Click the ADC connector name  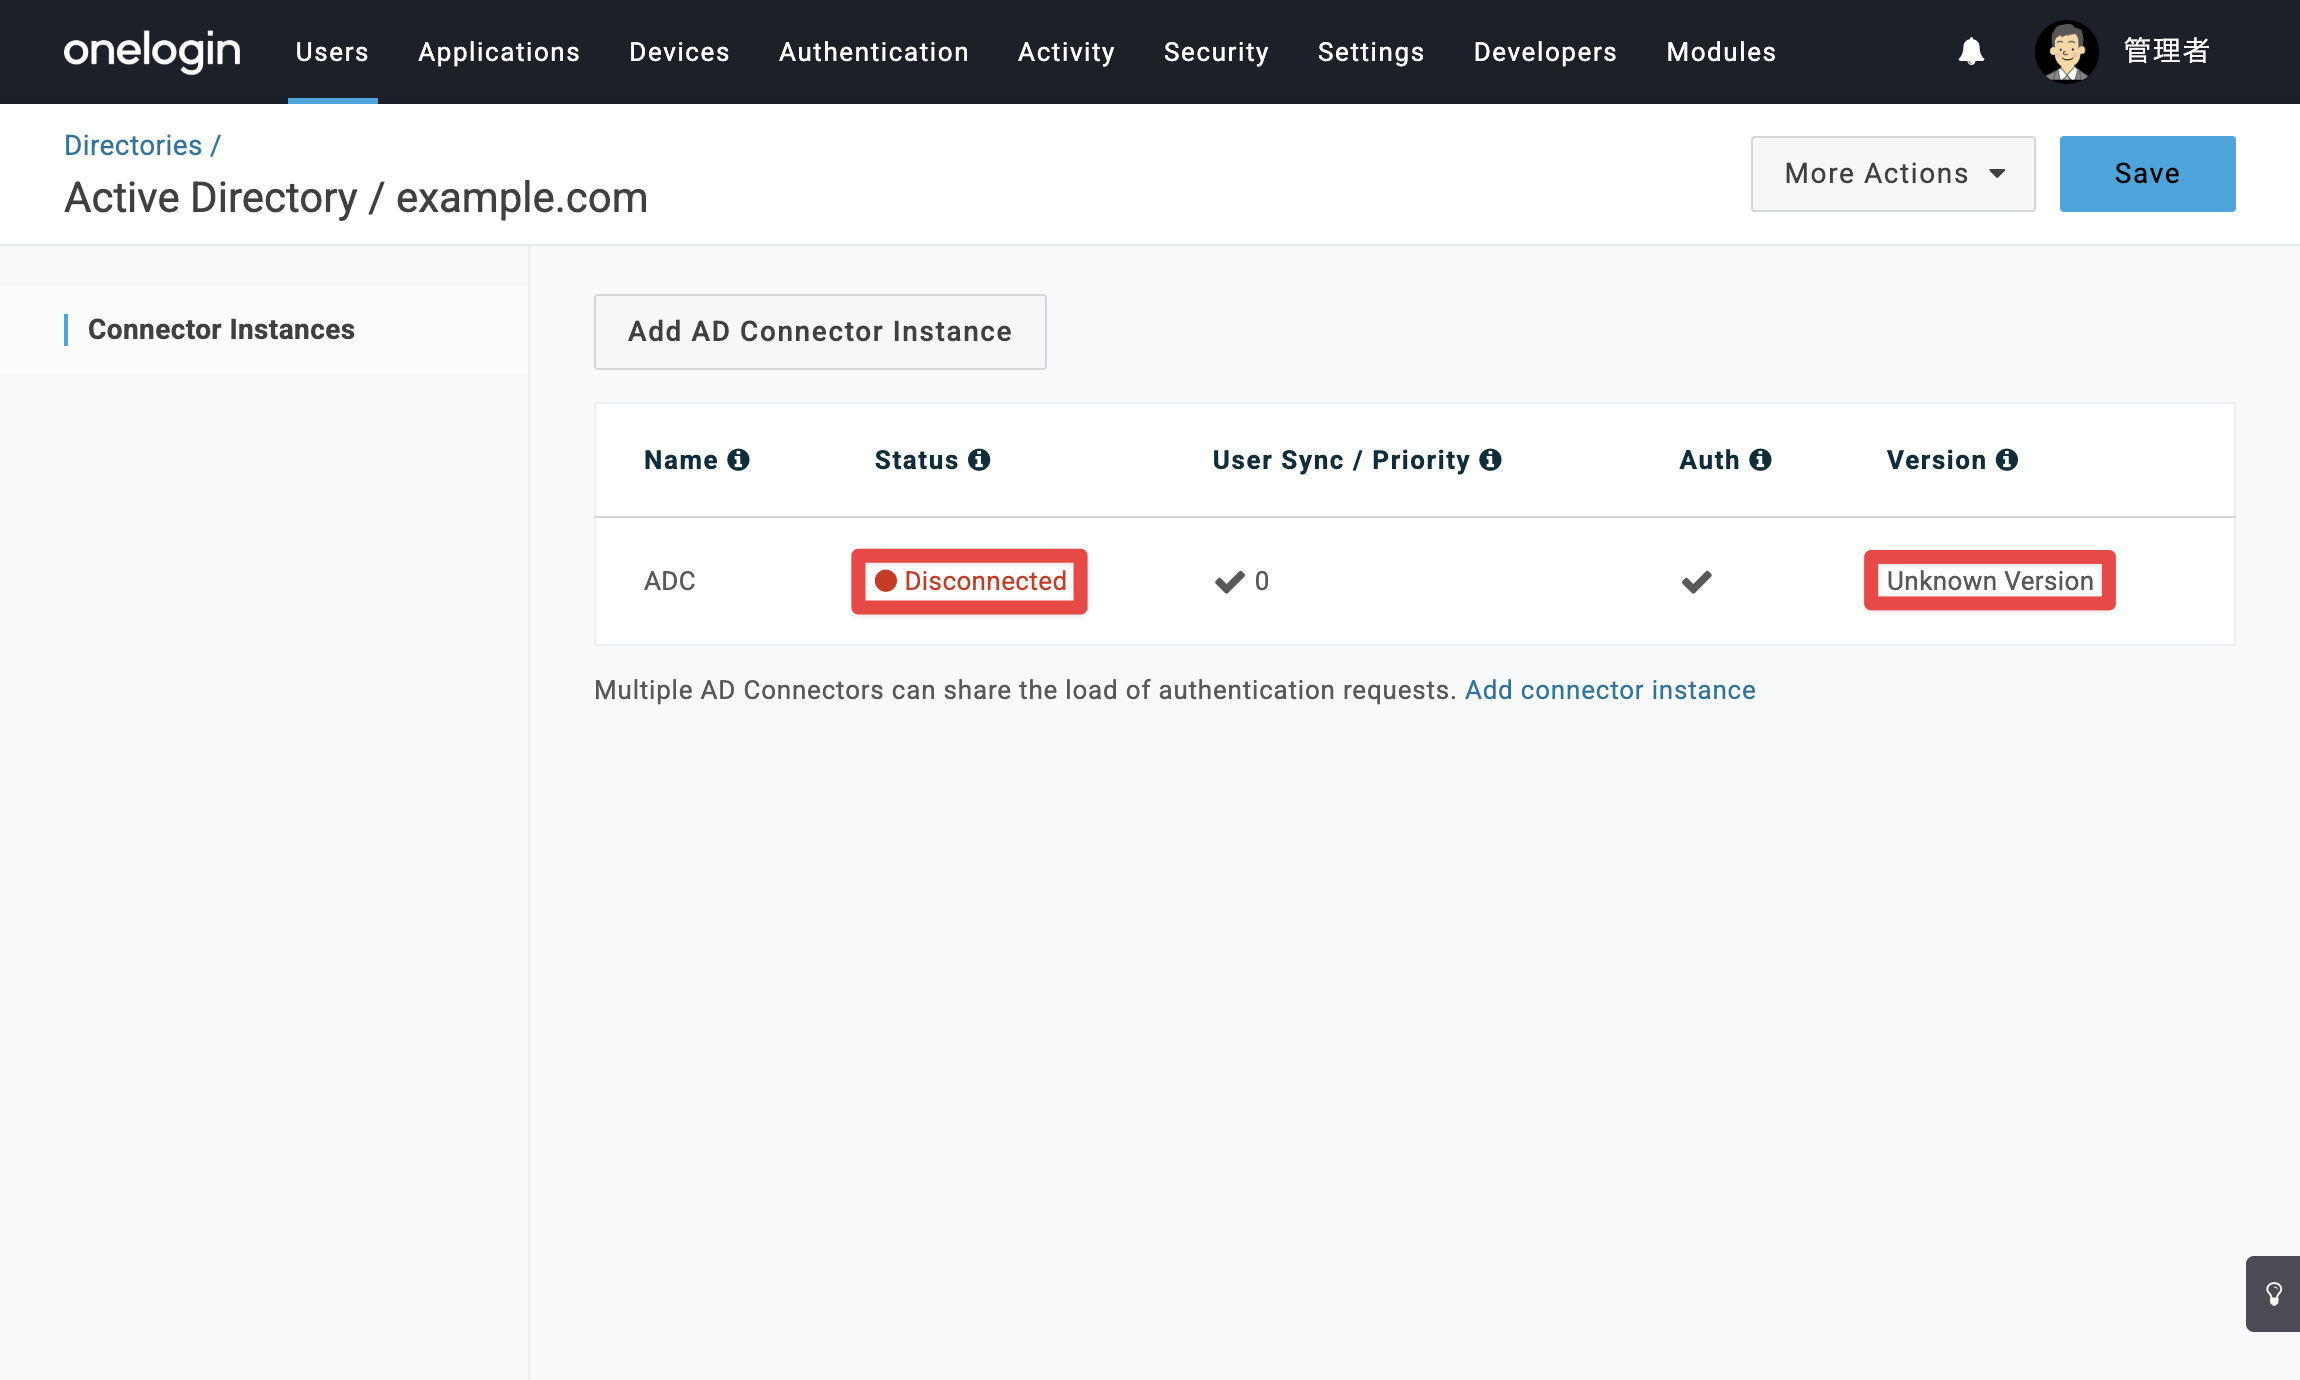[x=669, y=582]
